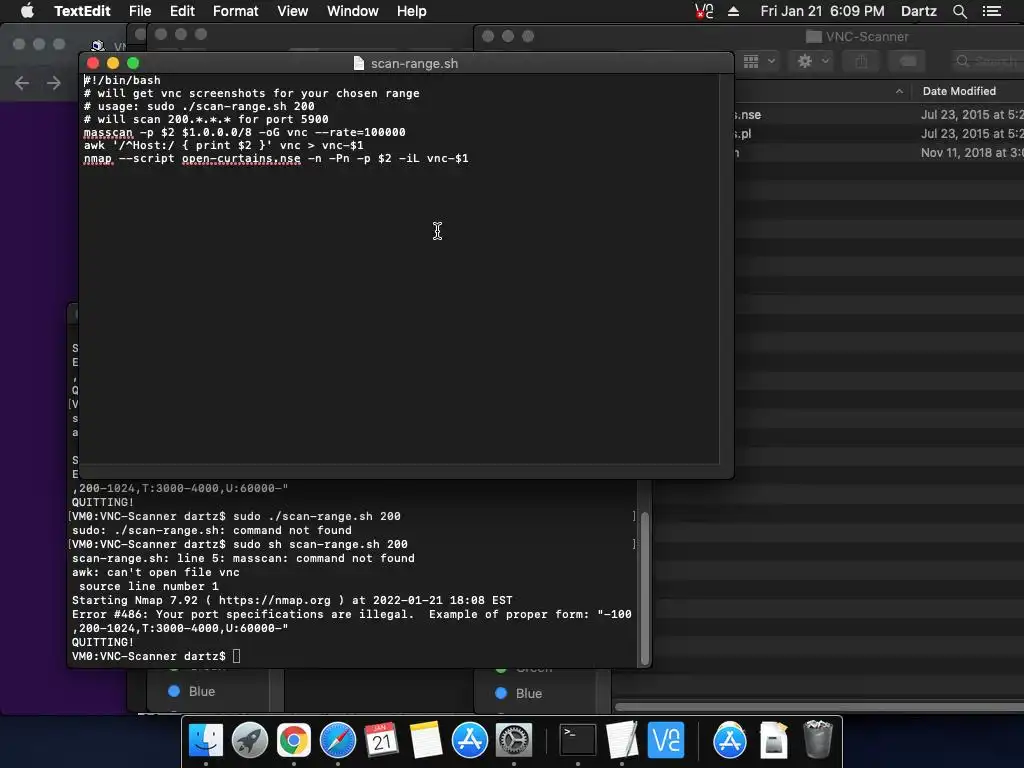This screenshot has width=1024, height=768.
Task: Click the misspelled word 'masscan' in TextEdit
Action: click(108, 133)
